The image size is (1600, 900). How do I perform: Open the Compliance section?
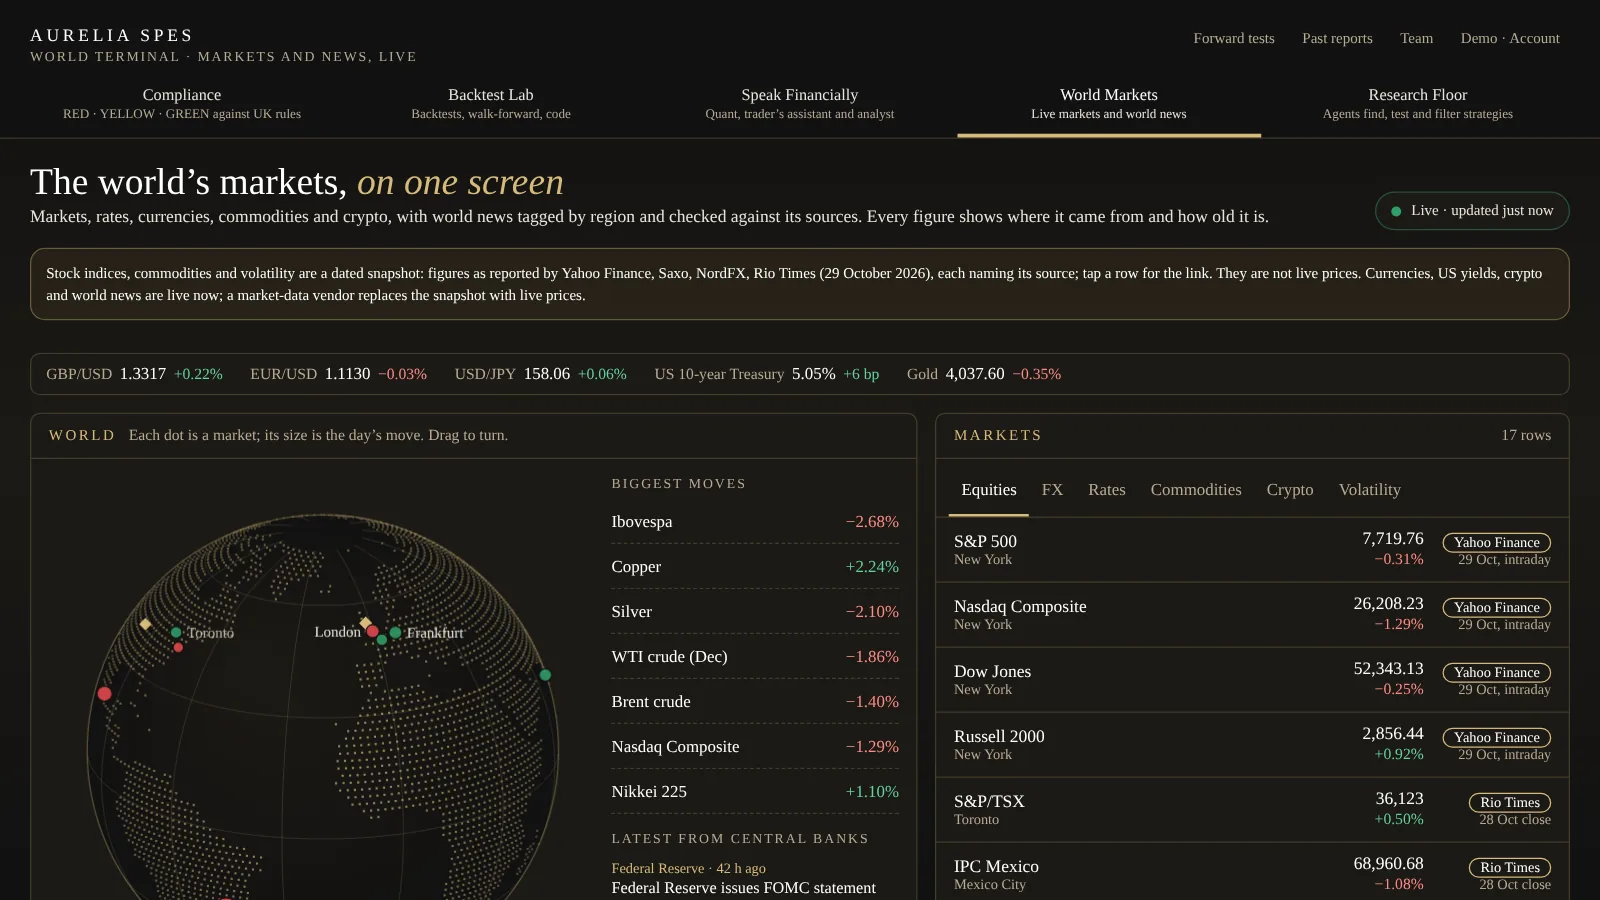[182, 104]
